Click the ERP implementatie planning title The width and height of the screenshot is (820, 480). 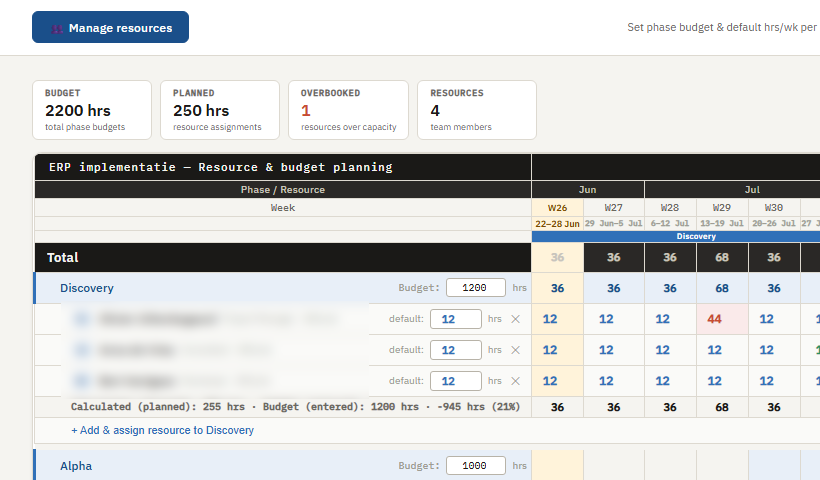coord(220,167)
